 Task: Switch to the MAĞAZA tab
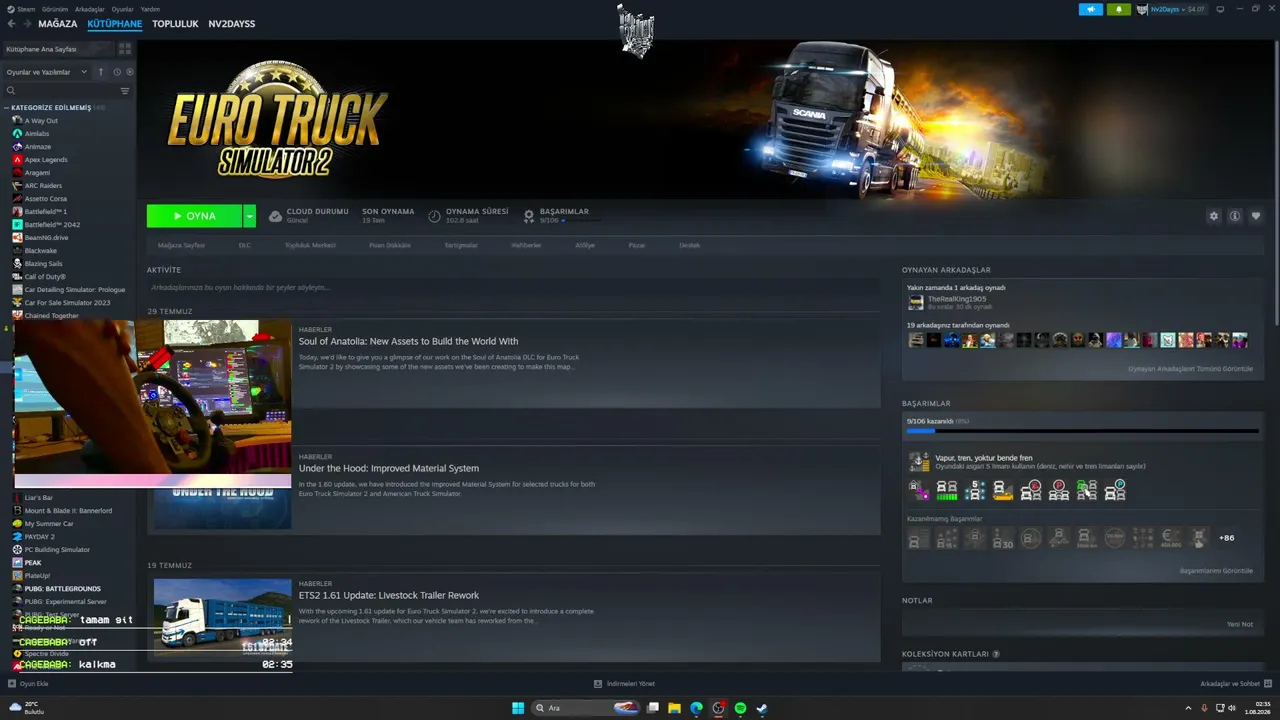(x=58, y=24)
